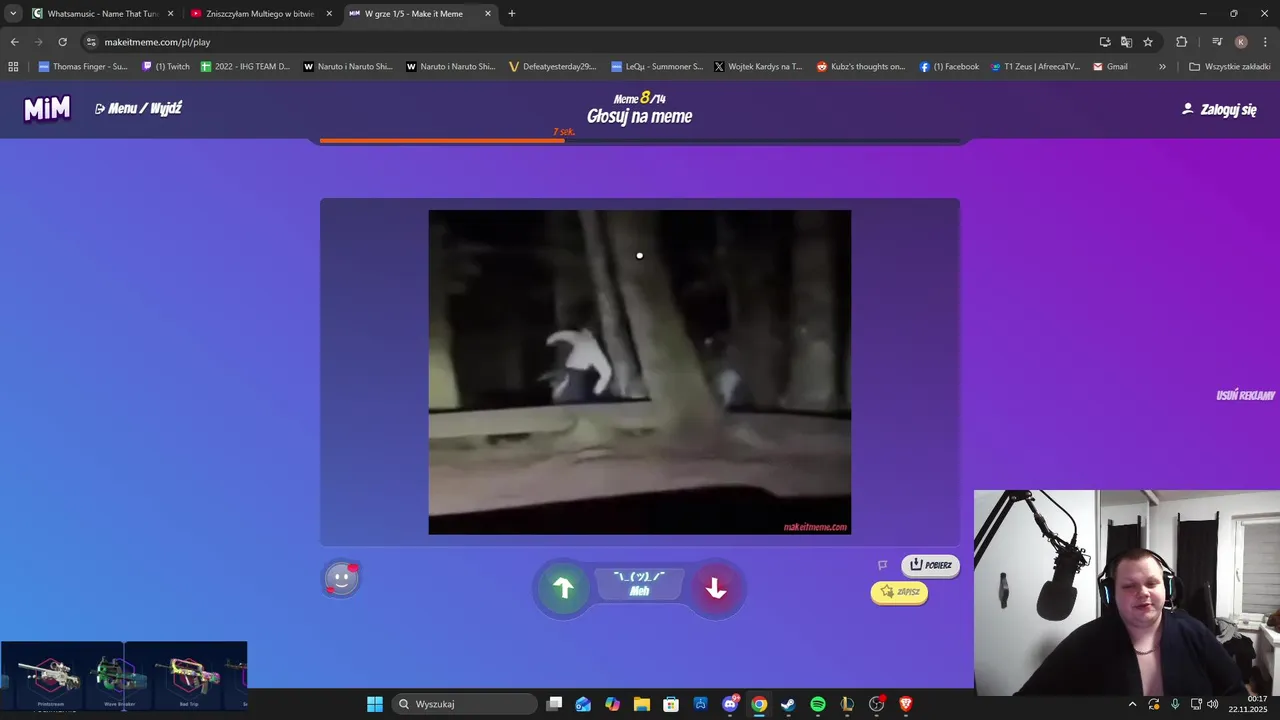The height and width of the screenshot is (720, 1280).
Task: Open Defeatyesterday29 bookmark
Action: (x=551, y=67)
